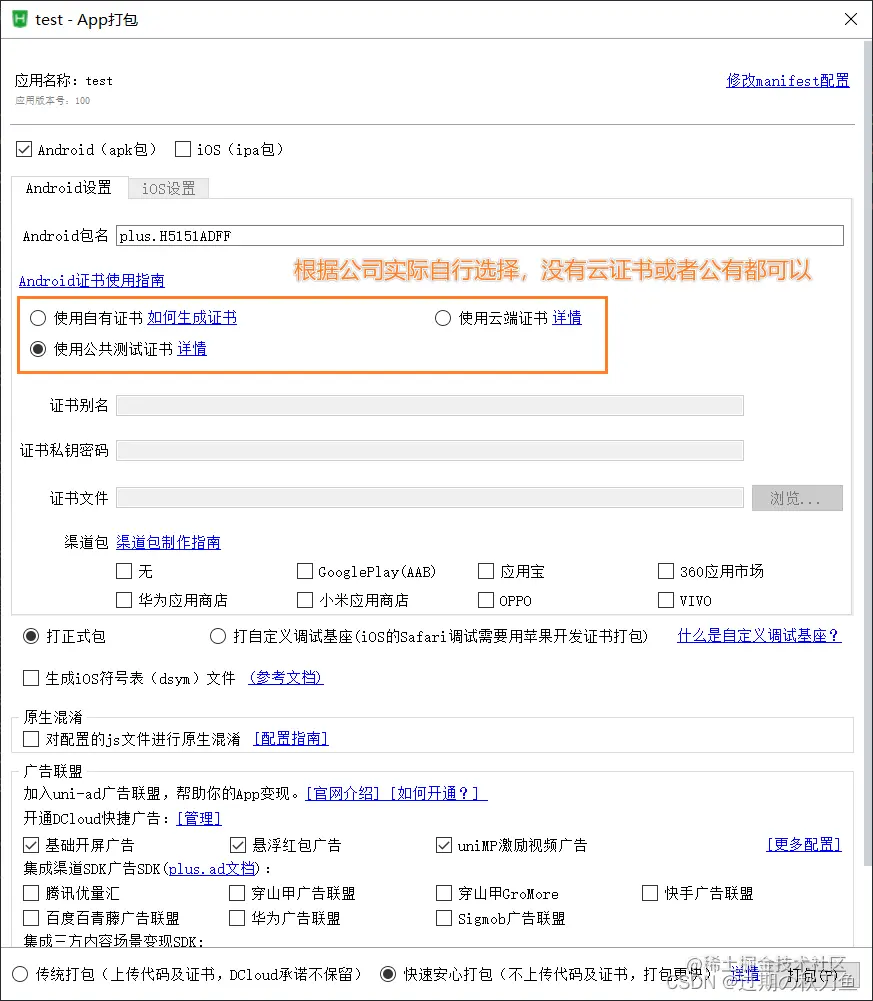
Task: Uncheck the Android (apk包) option
Action: (24, 149)
